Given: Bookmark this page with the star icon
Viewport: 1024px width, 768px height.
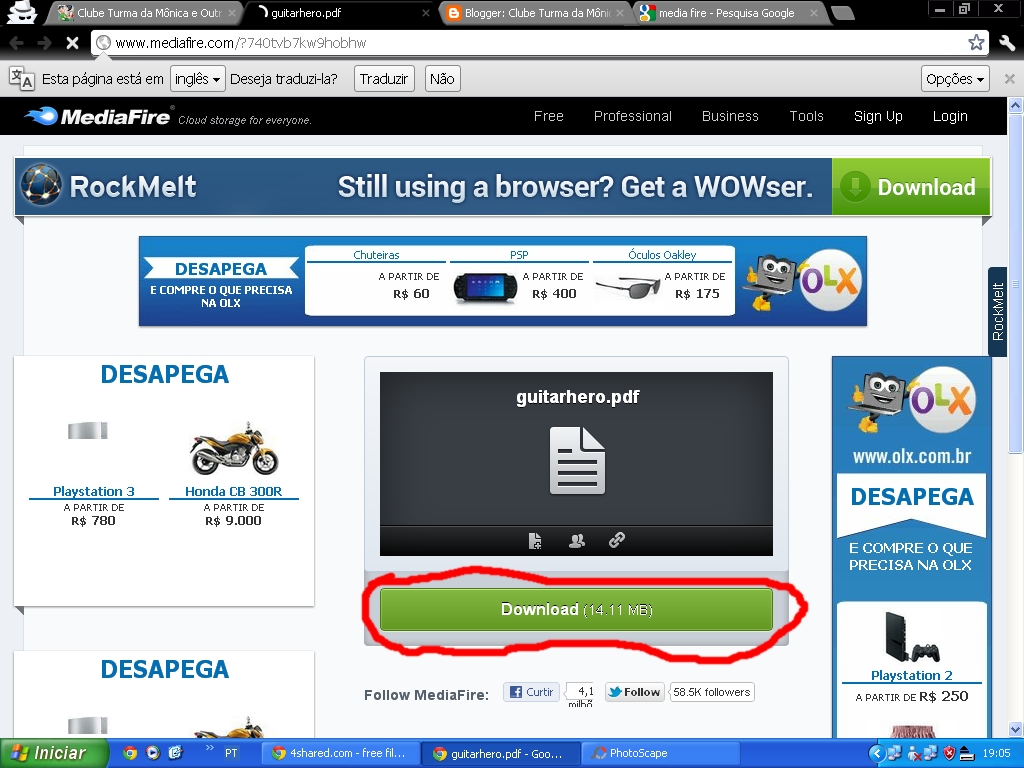Looking at the screenshot, I should coord(976,42).
